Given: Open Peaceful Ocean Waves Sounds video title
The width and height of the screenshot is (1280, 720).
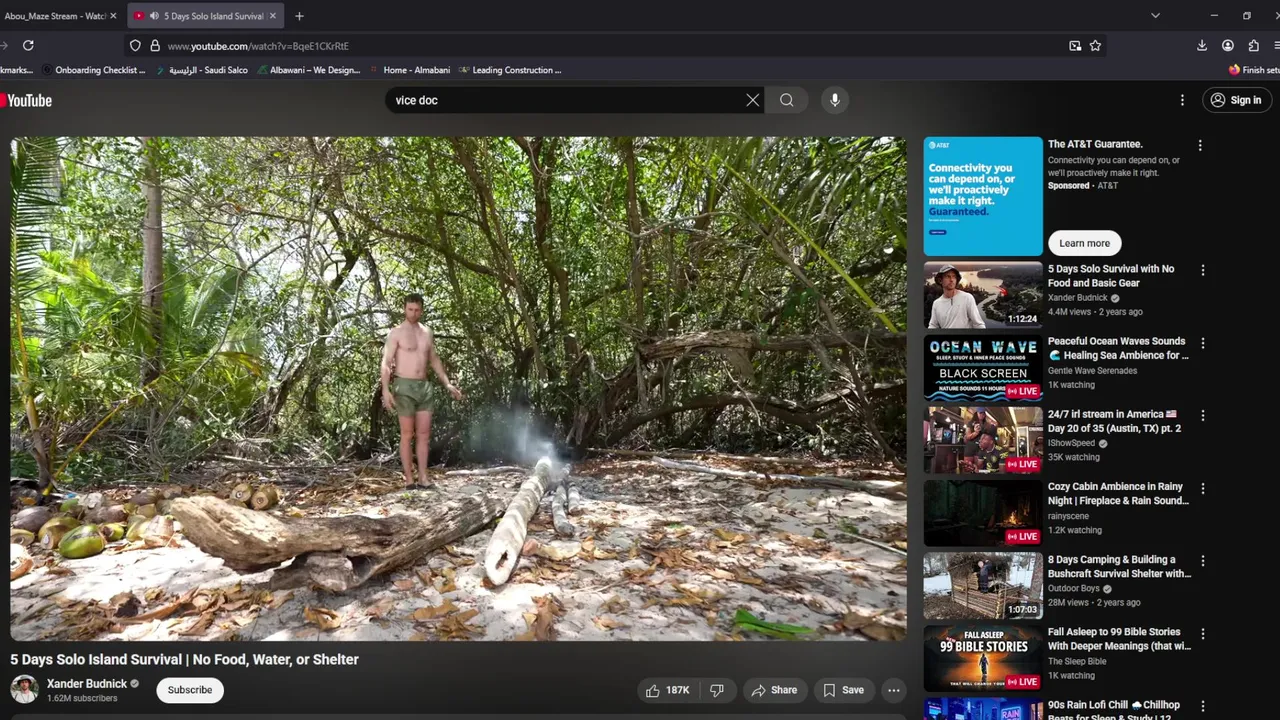Looking at the screenshot, I should pyautogui.click(x=1118, y=348).
